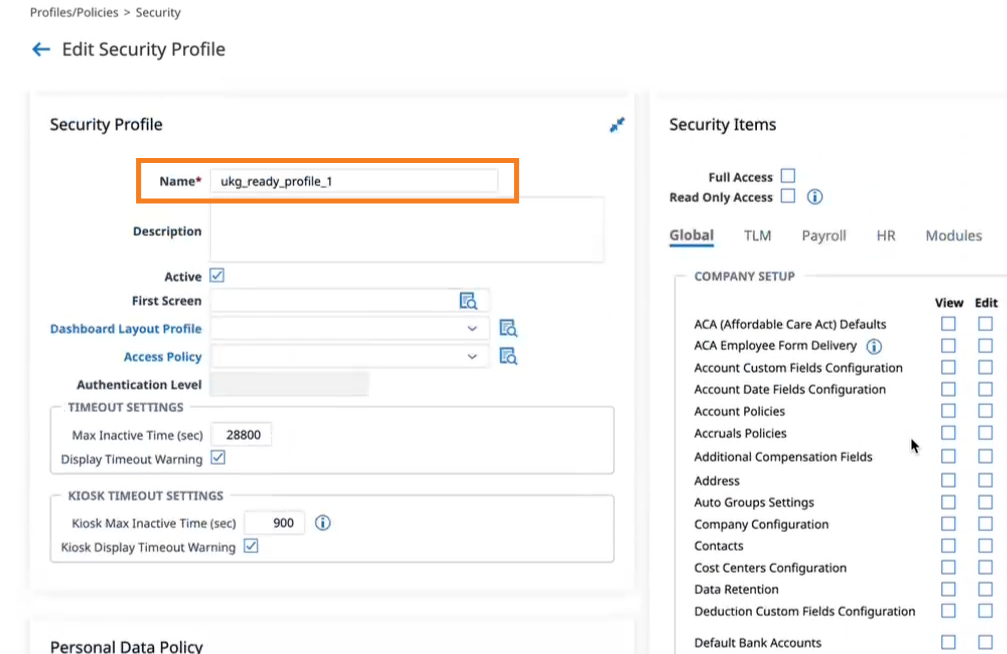1007x654 pixels.
Task: Check View for Account Date Fields Configuration
Action: coord(948,389)
